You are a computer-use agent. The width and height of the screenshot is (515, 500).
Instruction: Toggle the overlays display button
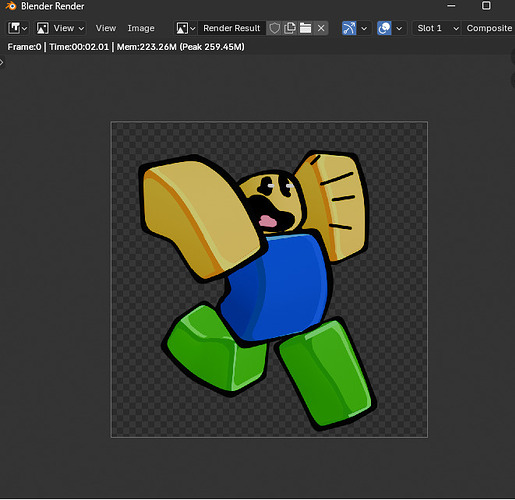tap(384, 28)
